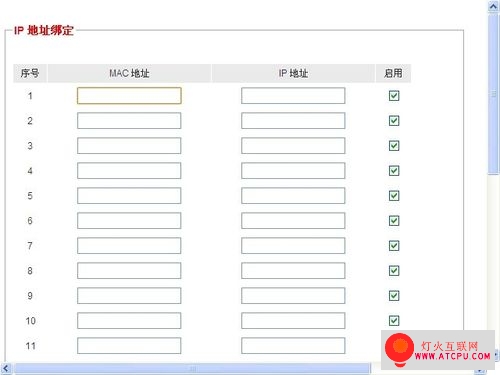Click the IP address field in row 8
500x375 pixels.
(293, 271)
